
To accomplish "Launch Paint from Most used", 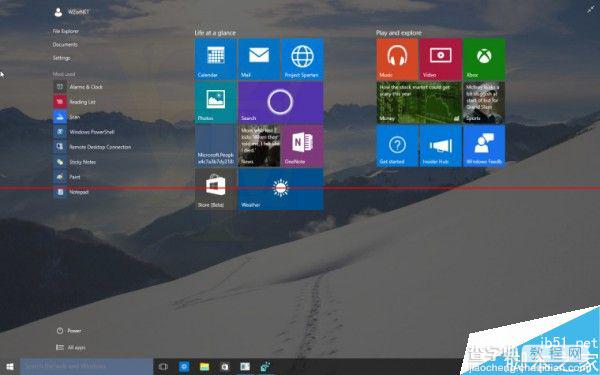I will [x=67, y=177].
